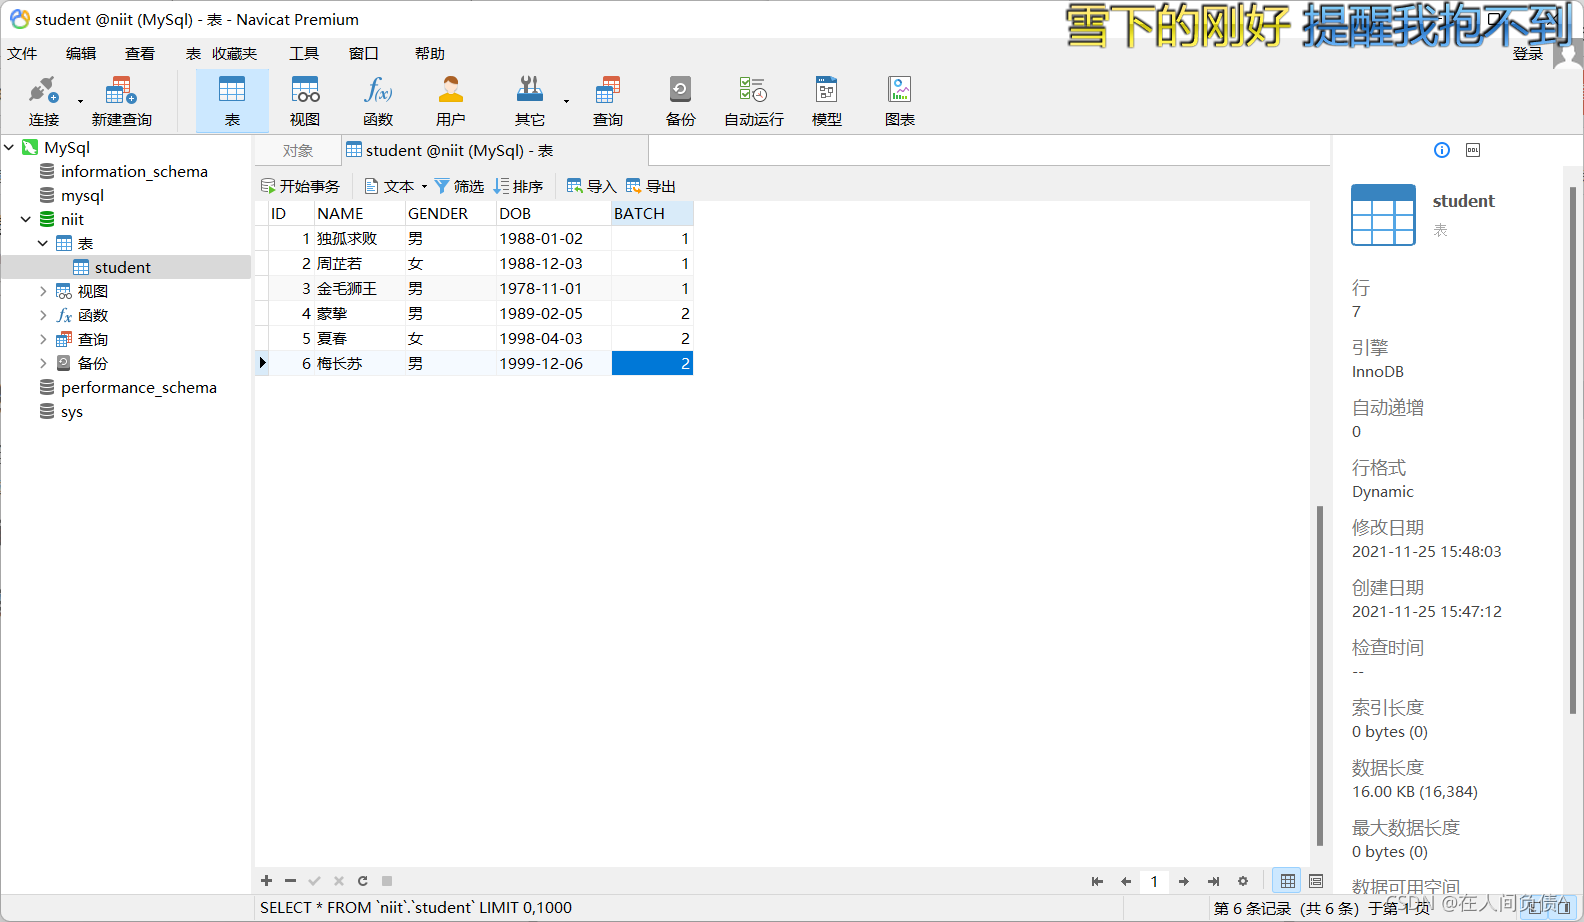Open the 窗口 Window menu
1584x922 pixels.
(x=364, y=53)
